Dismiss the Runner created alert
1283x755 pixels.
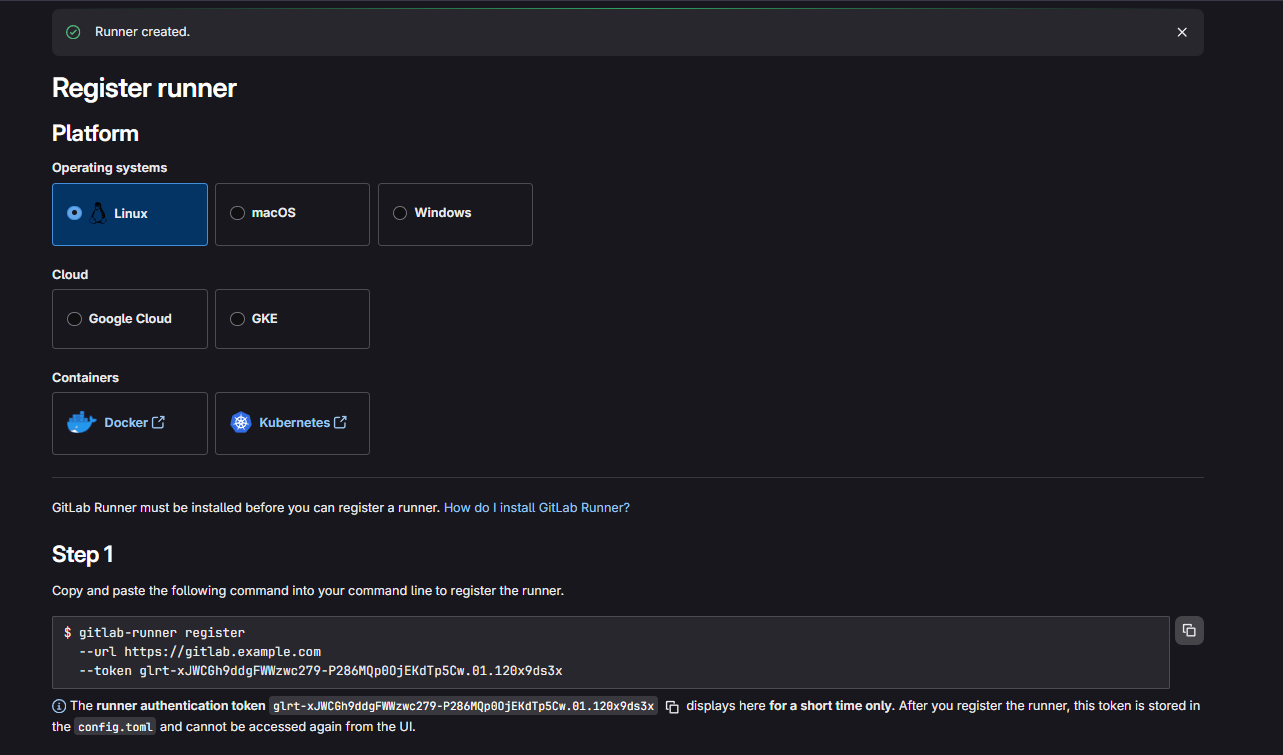(1182, 32)
